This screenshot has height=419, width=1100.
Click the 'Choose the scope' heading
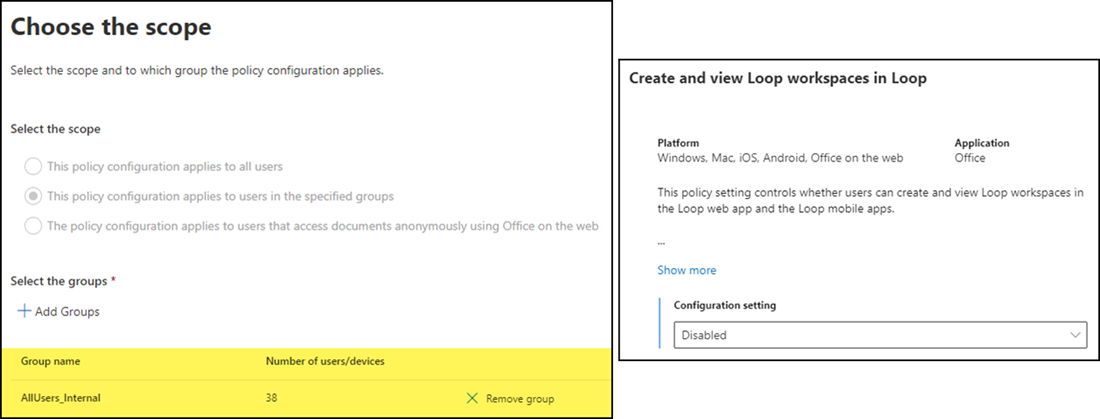(111, 27)
